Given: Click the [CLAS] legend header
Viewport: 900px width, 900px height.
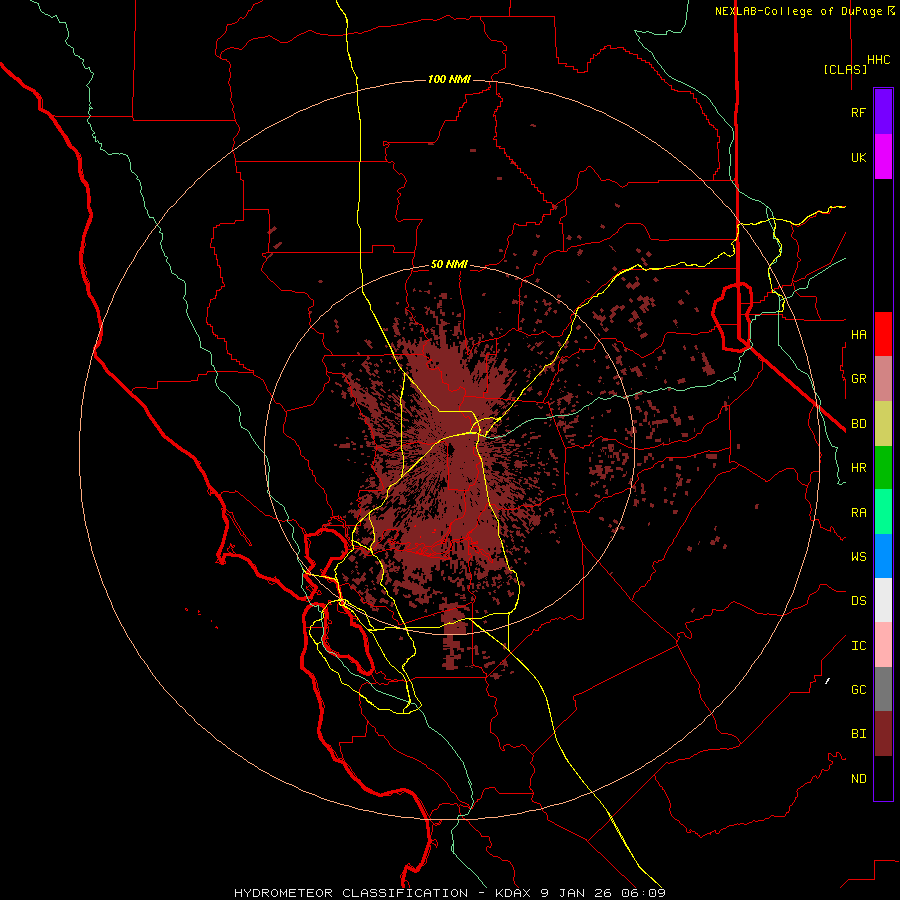Looking at the screenshot, I should [x=845, y=69].
